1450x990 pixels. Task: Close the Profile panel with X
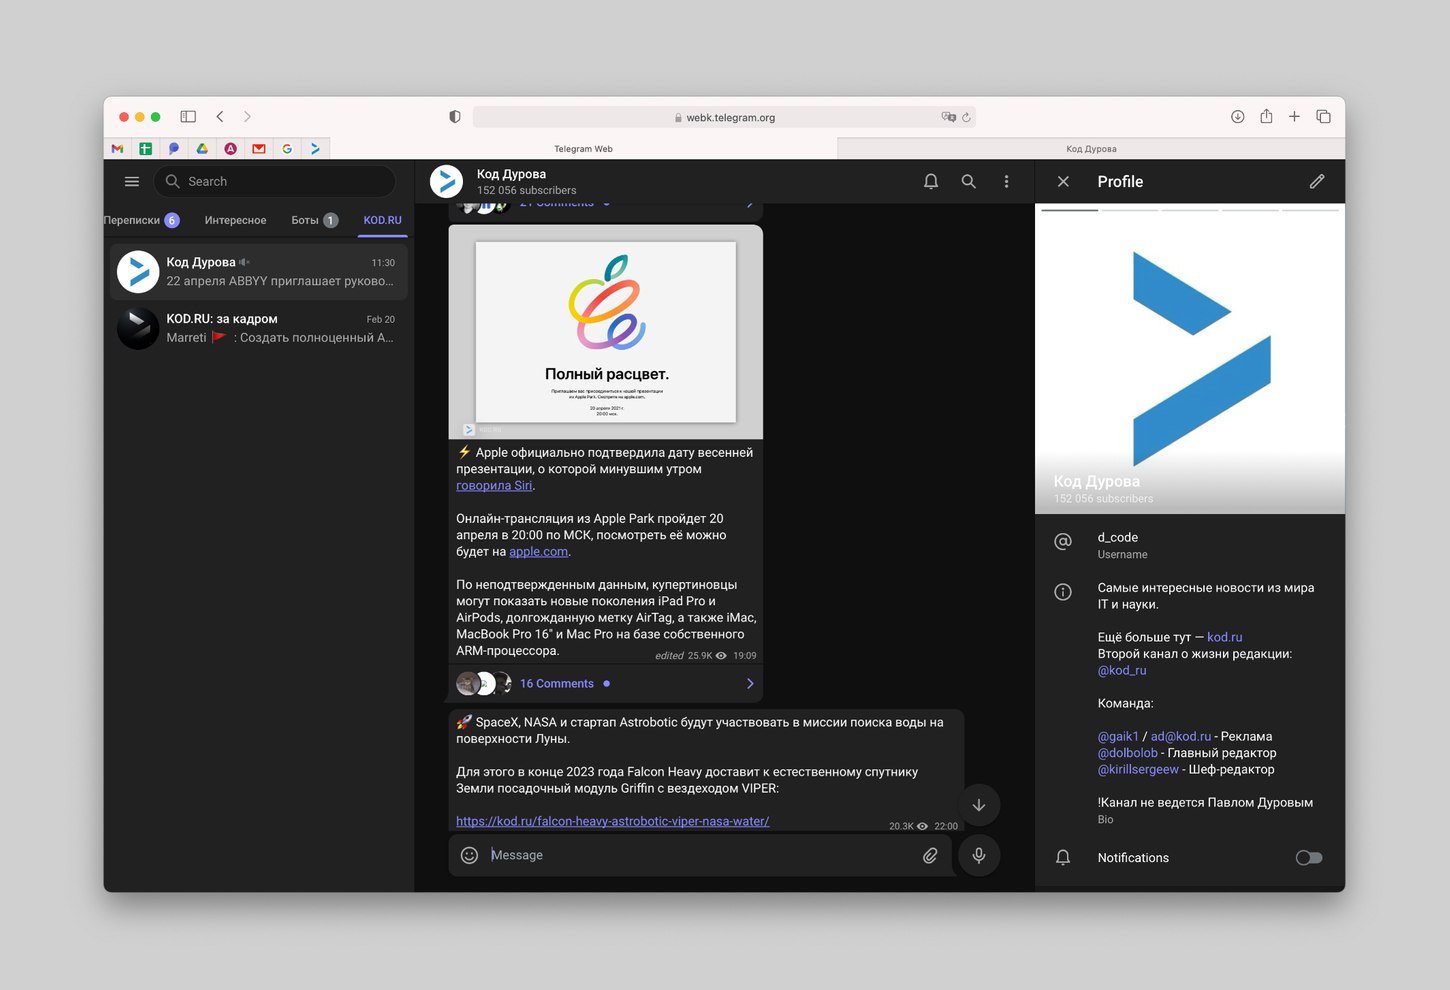point(1063,182)
